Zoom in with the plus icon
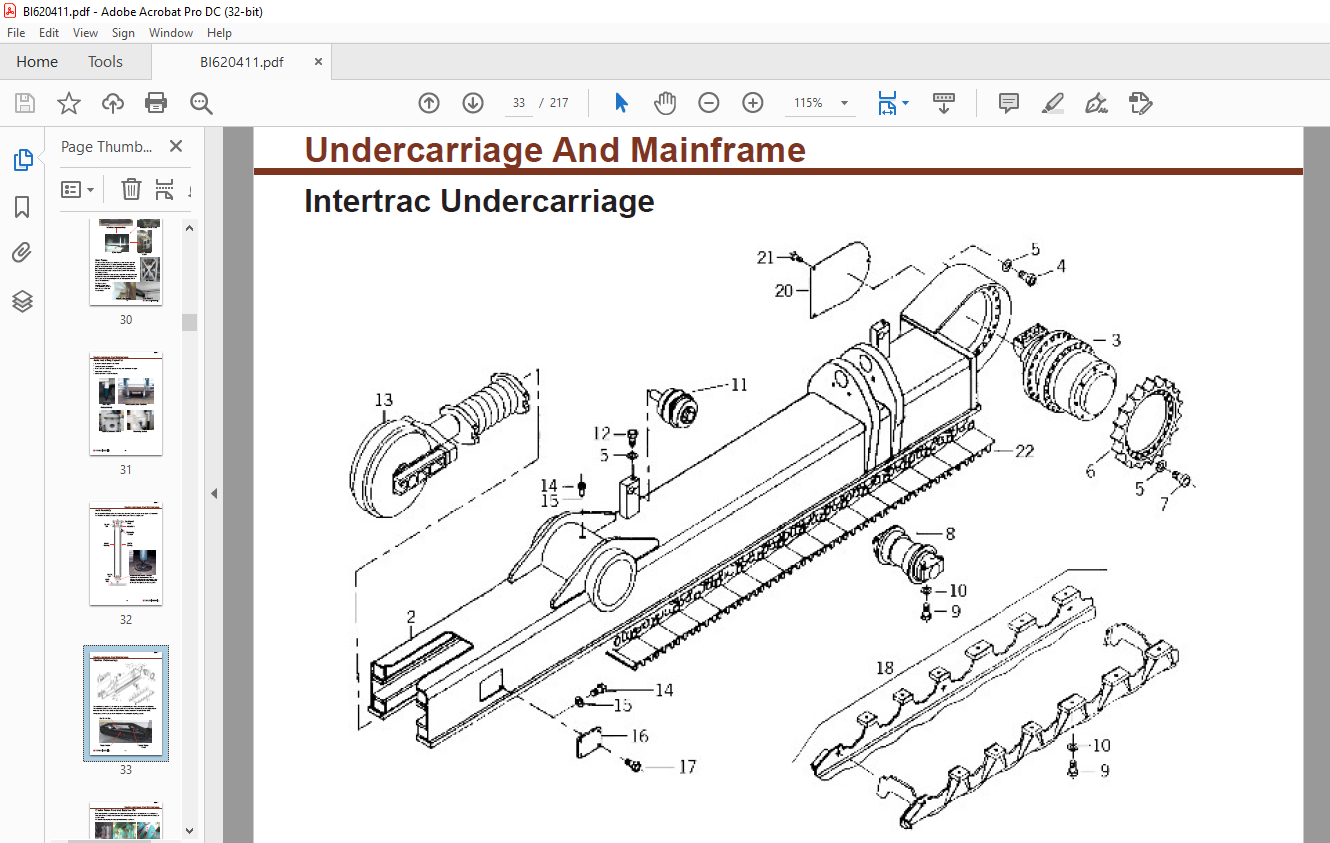The height and width of the screenshot is (843, 1330). (753, 103)
